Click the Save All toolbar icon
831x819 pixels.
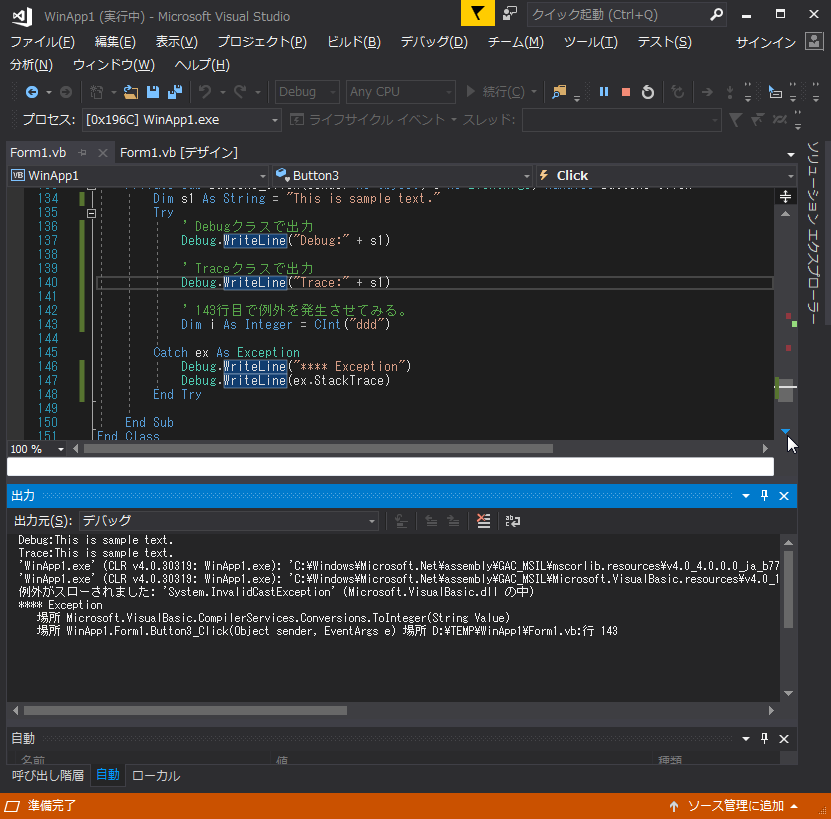click(175, 92)
